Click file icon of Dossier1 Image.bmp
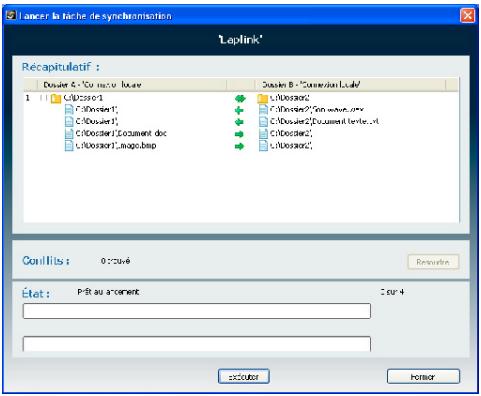Viewport: 481px width, 396px height. [x=69, y=146]
